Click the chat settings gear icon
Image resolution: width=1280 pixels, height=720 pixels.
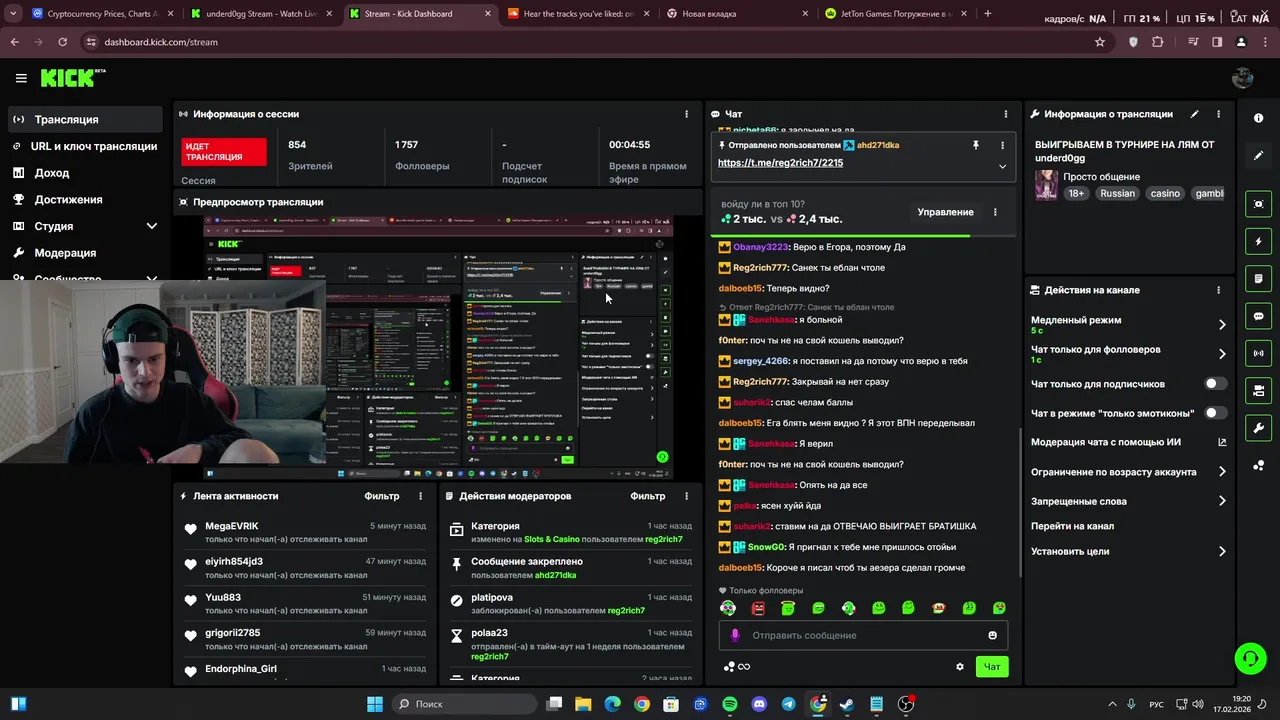coord(960,667)
